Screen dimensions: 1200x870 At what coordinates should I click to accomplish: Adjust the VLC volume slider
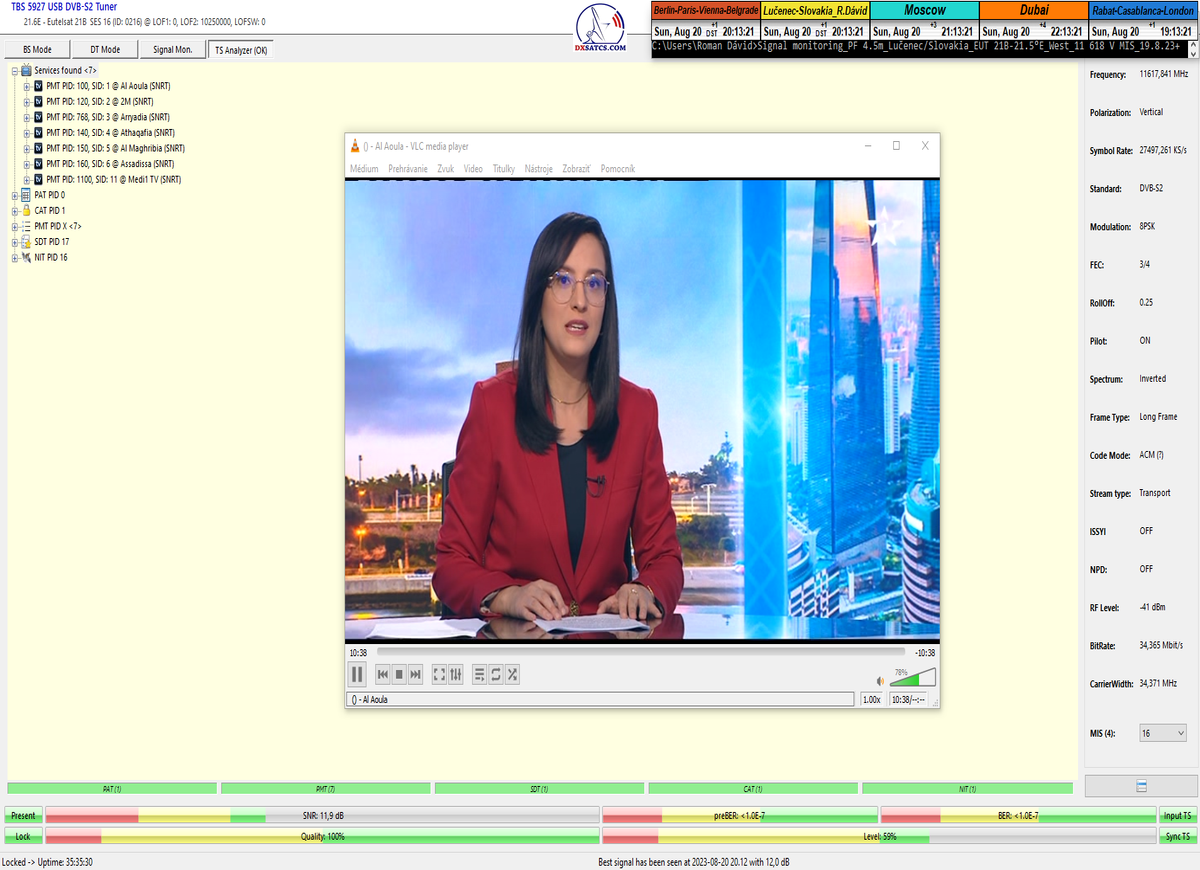point(914,679)
